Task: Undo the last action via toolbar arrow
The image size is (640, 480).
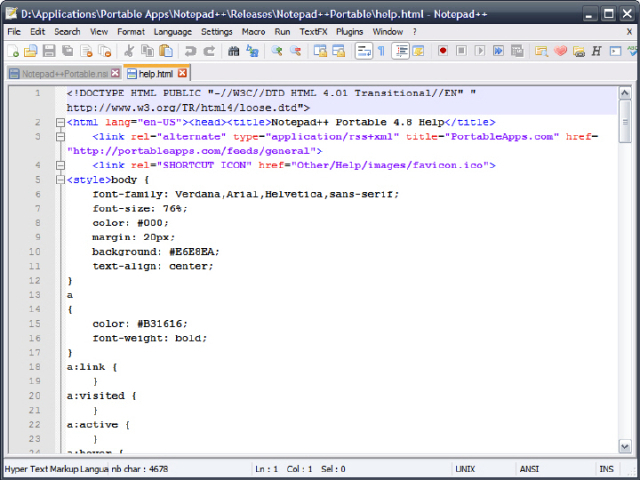Action: tap(190, 51)
